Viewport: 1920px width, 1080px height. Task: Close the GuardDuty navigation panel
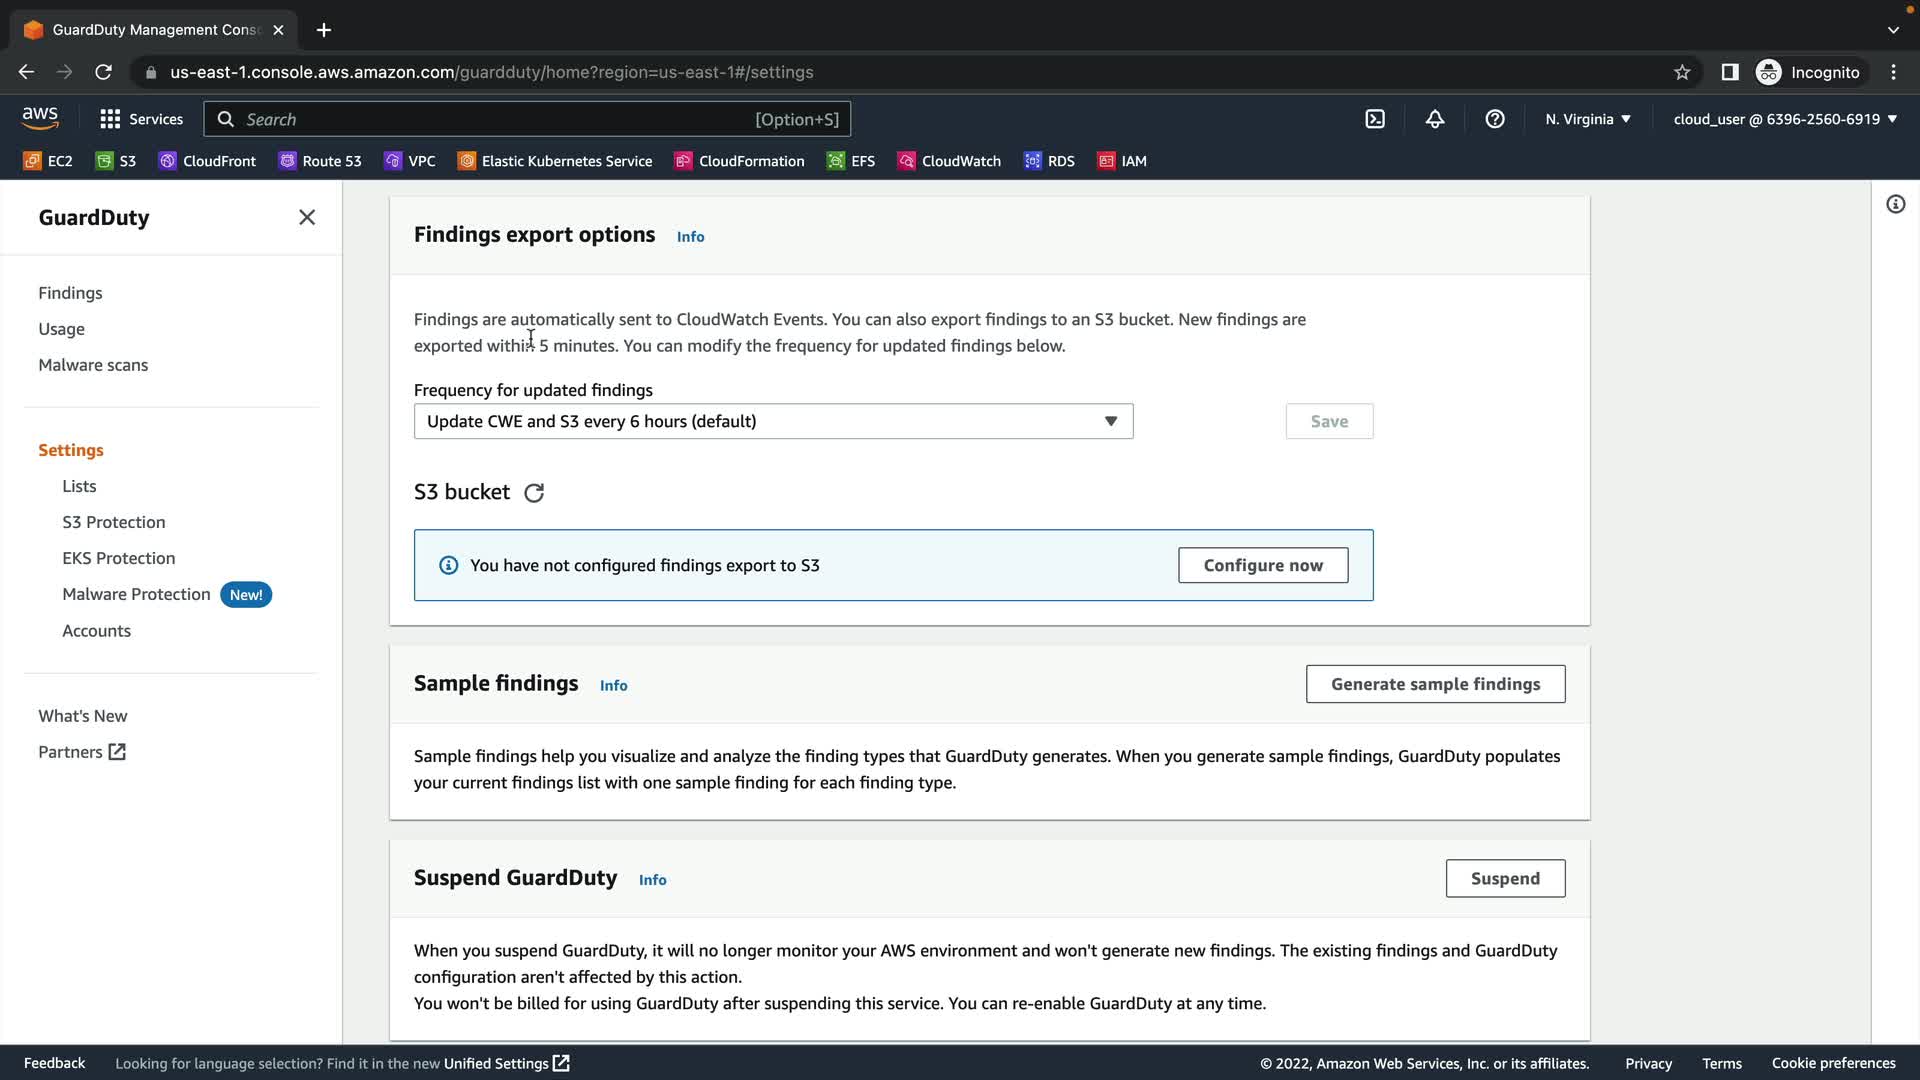[x=307, y=217]
